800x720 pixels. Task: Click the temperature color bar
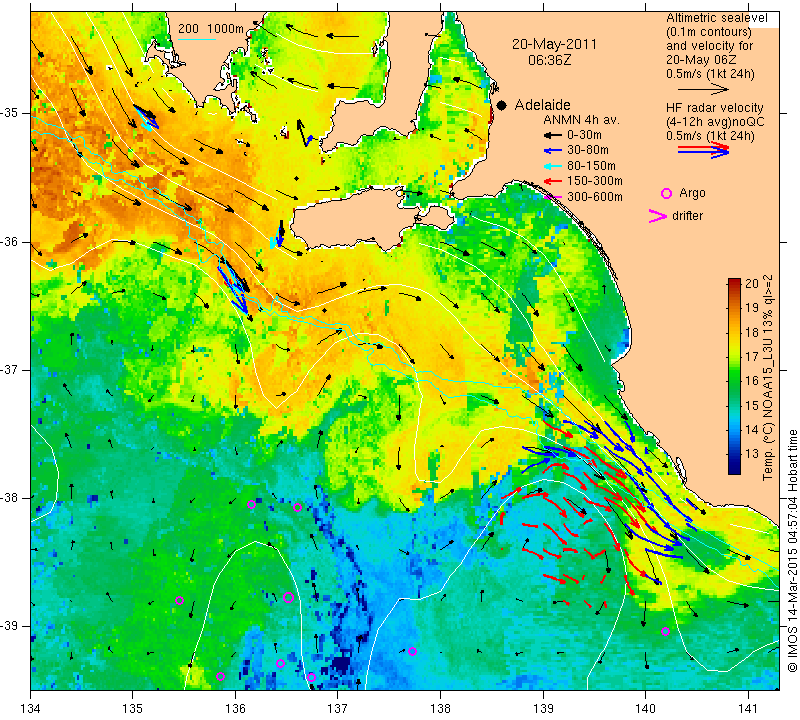(x=734, y=376)
